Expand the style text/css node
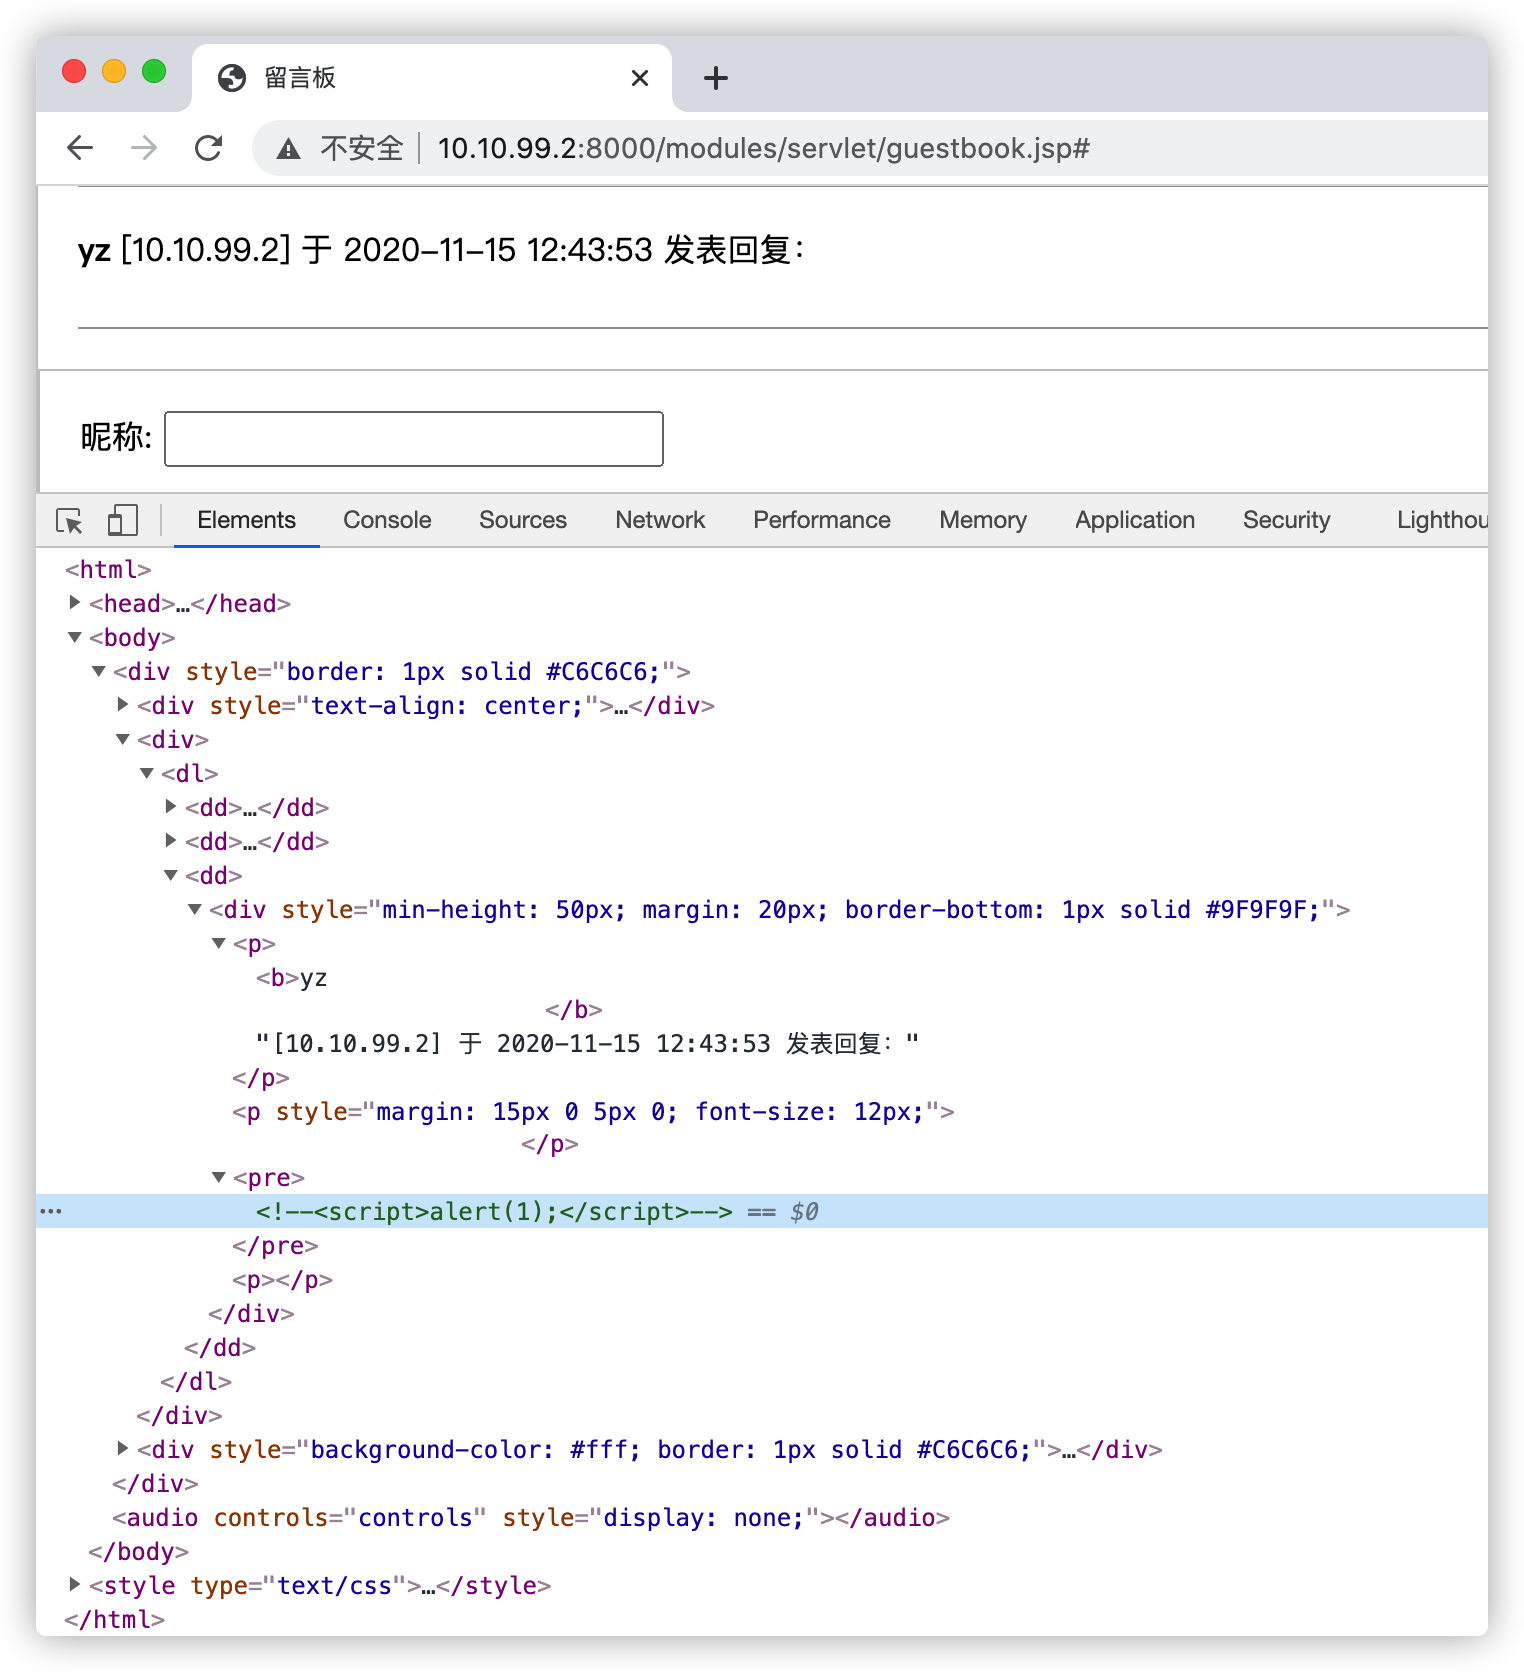The image size is (1524, 1672). [x=75, y=1584]
